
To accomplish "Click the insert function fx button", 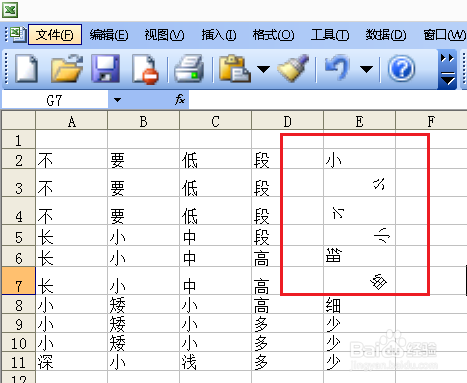I will 180,99.
